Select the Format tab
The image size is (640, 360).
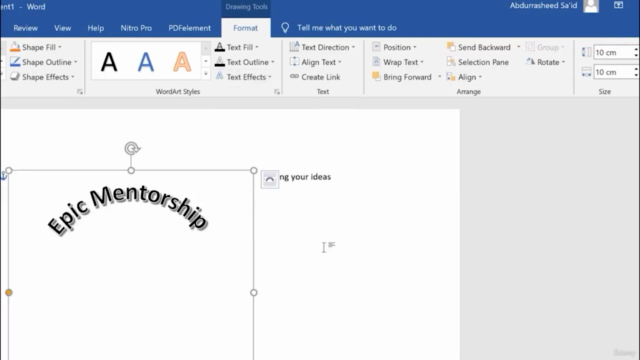(x=245, y=28)
